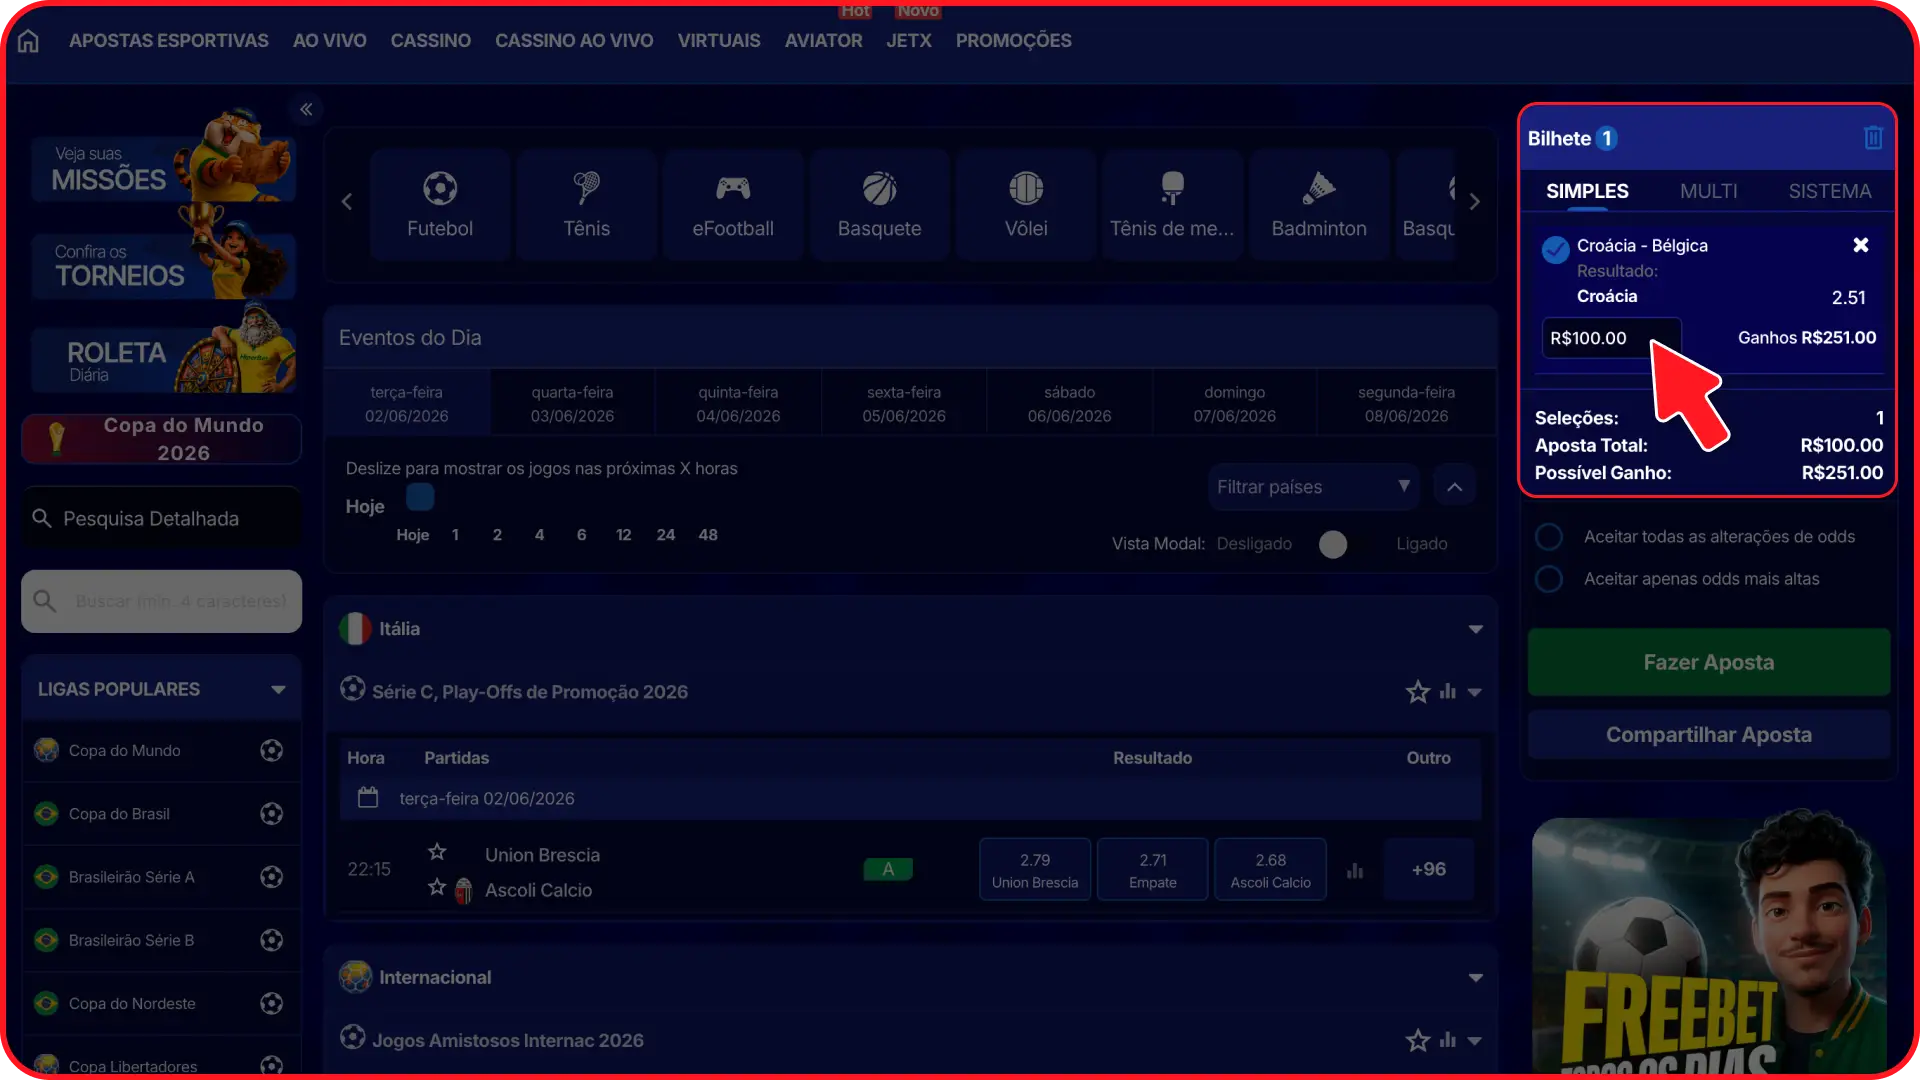Viewport: 1920px width, 1080px height.
Task: Open the Promoções menu
Action: tap(1013, 41)
